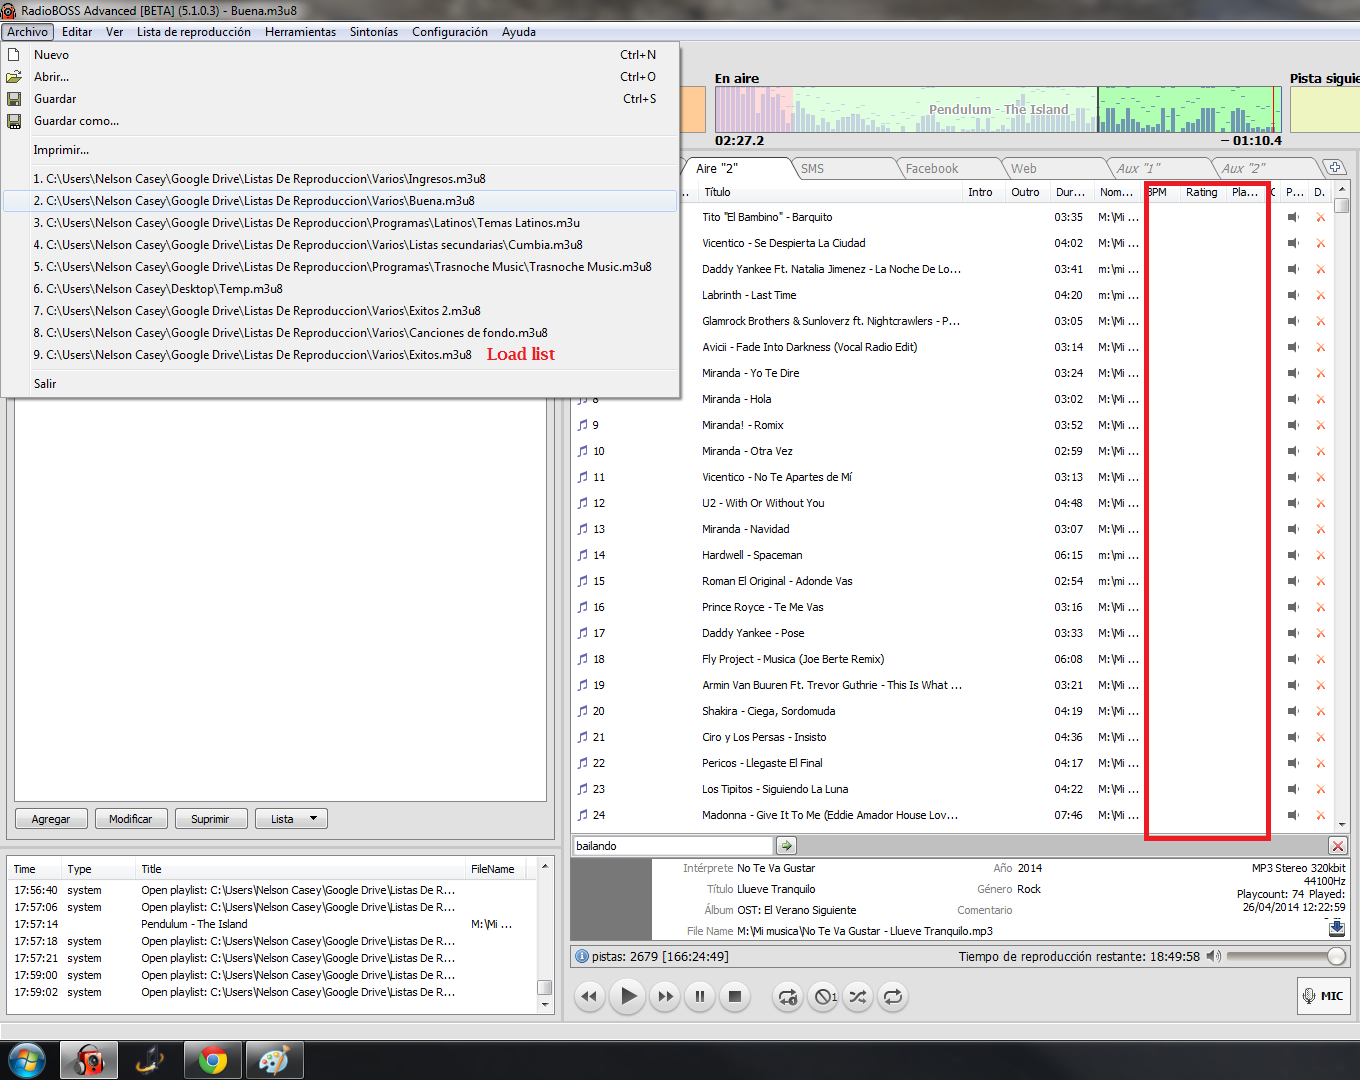Toggle shuffle playback mode
This screenshot has height=1080, width=1360.
click(858, 996)
